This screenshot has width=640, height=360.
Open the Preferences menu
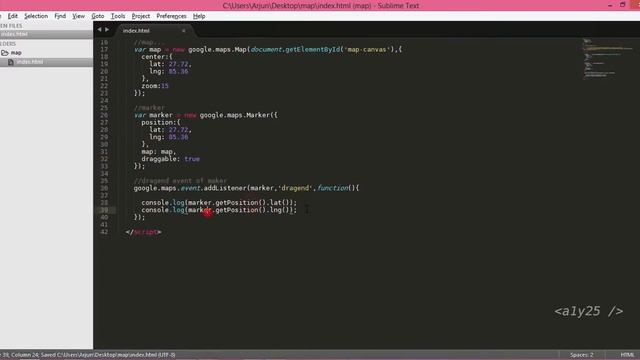[171, 16]
